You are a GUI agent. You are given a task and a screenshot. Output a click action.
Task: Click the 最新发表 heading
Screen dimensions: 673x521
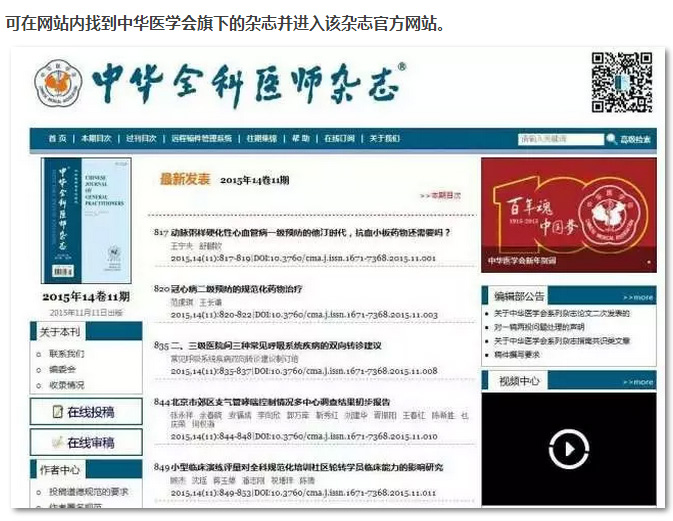pos(185,179)
